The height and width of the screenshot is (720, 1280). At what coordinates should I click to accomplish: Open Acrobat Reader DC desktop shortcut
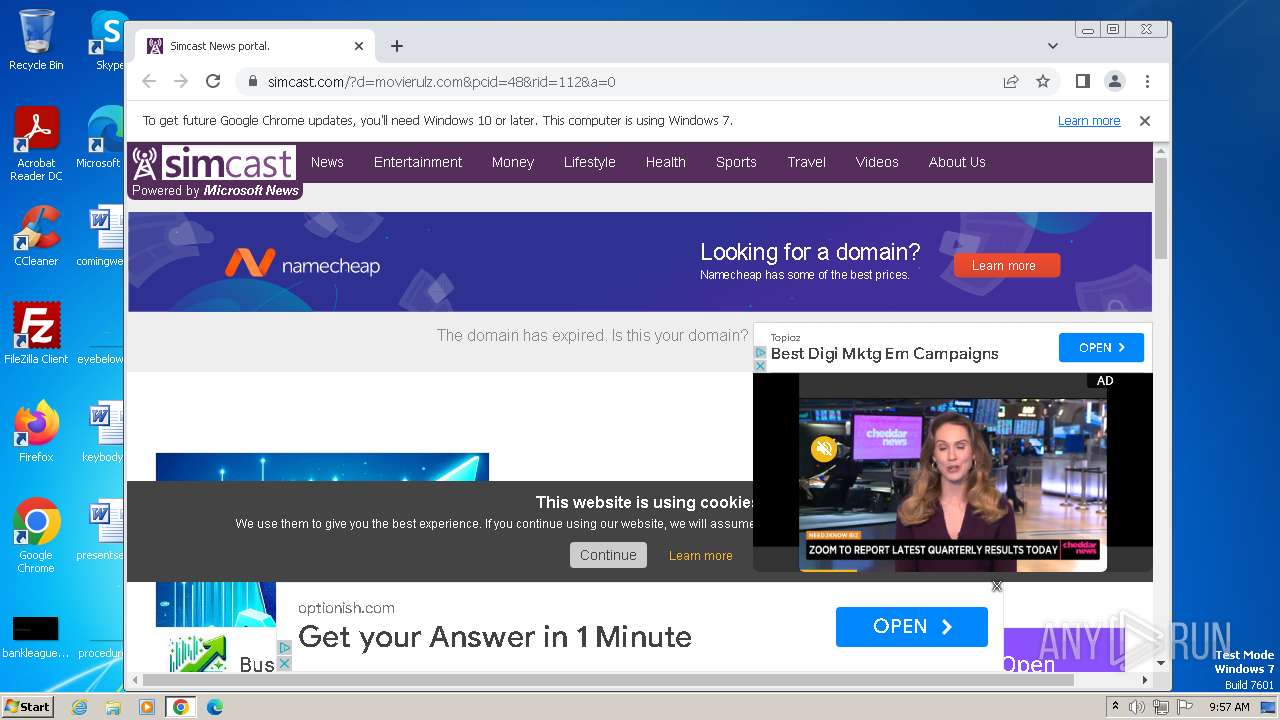(x=36, y=144)
